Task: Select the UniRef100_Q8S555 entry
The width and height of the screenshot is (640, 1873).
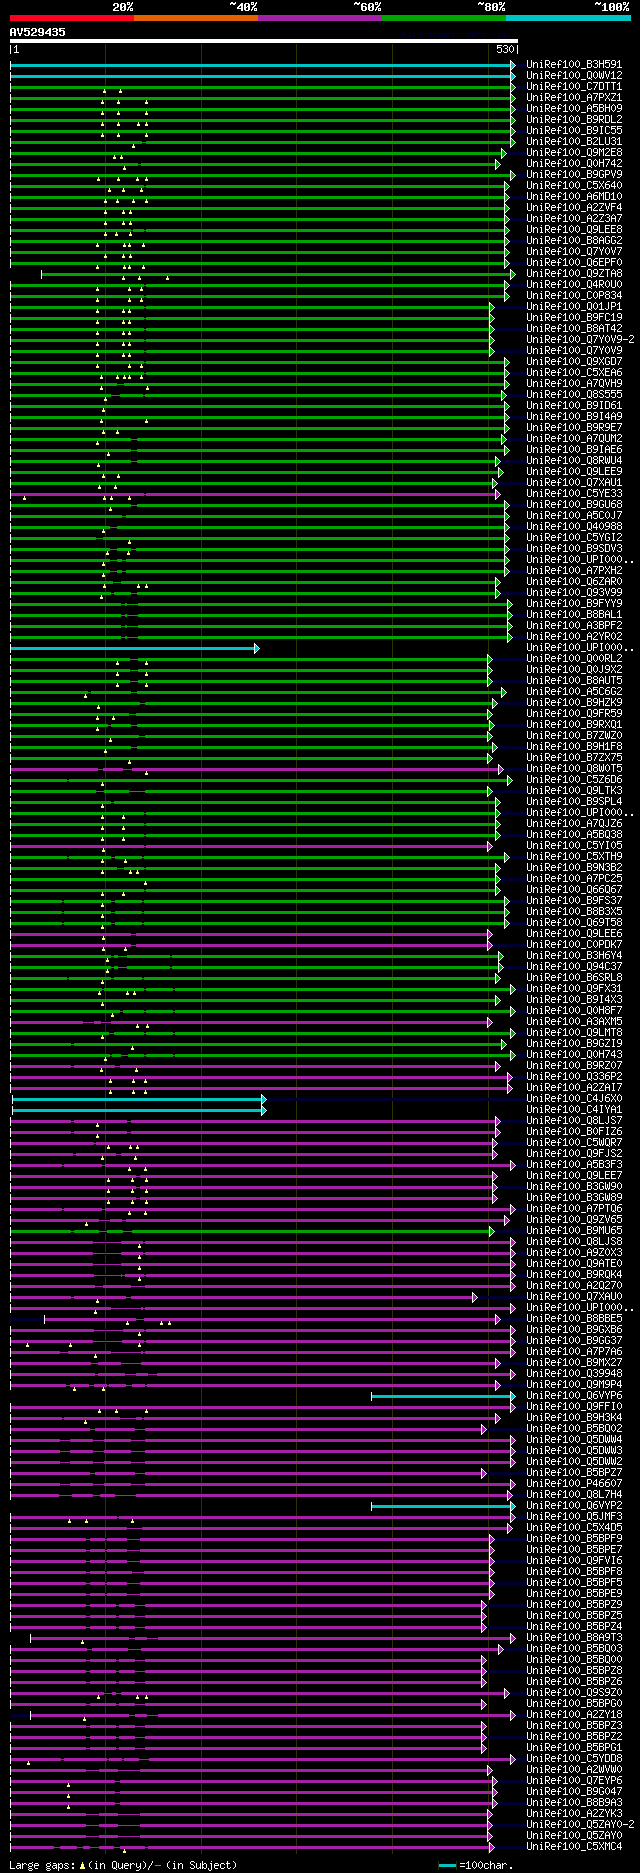Action: (x=574, y=395)
